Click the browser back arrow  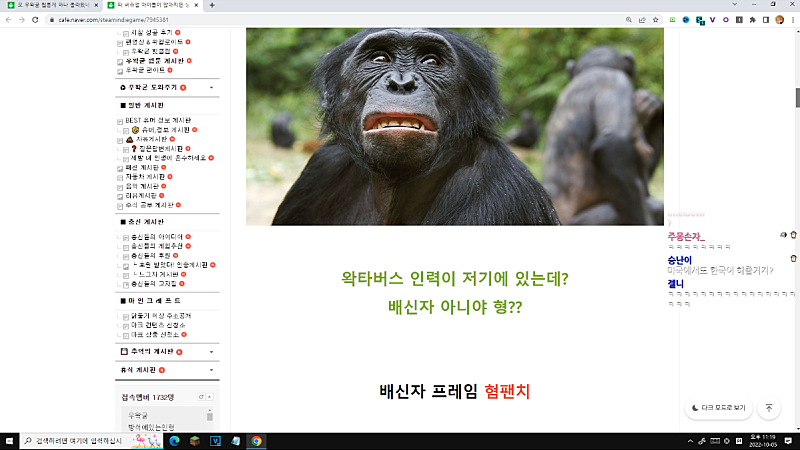9,19
